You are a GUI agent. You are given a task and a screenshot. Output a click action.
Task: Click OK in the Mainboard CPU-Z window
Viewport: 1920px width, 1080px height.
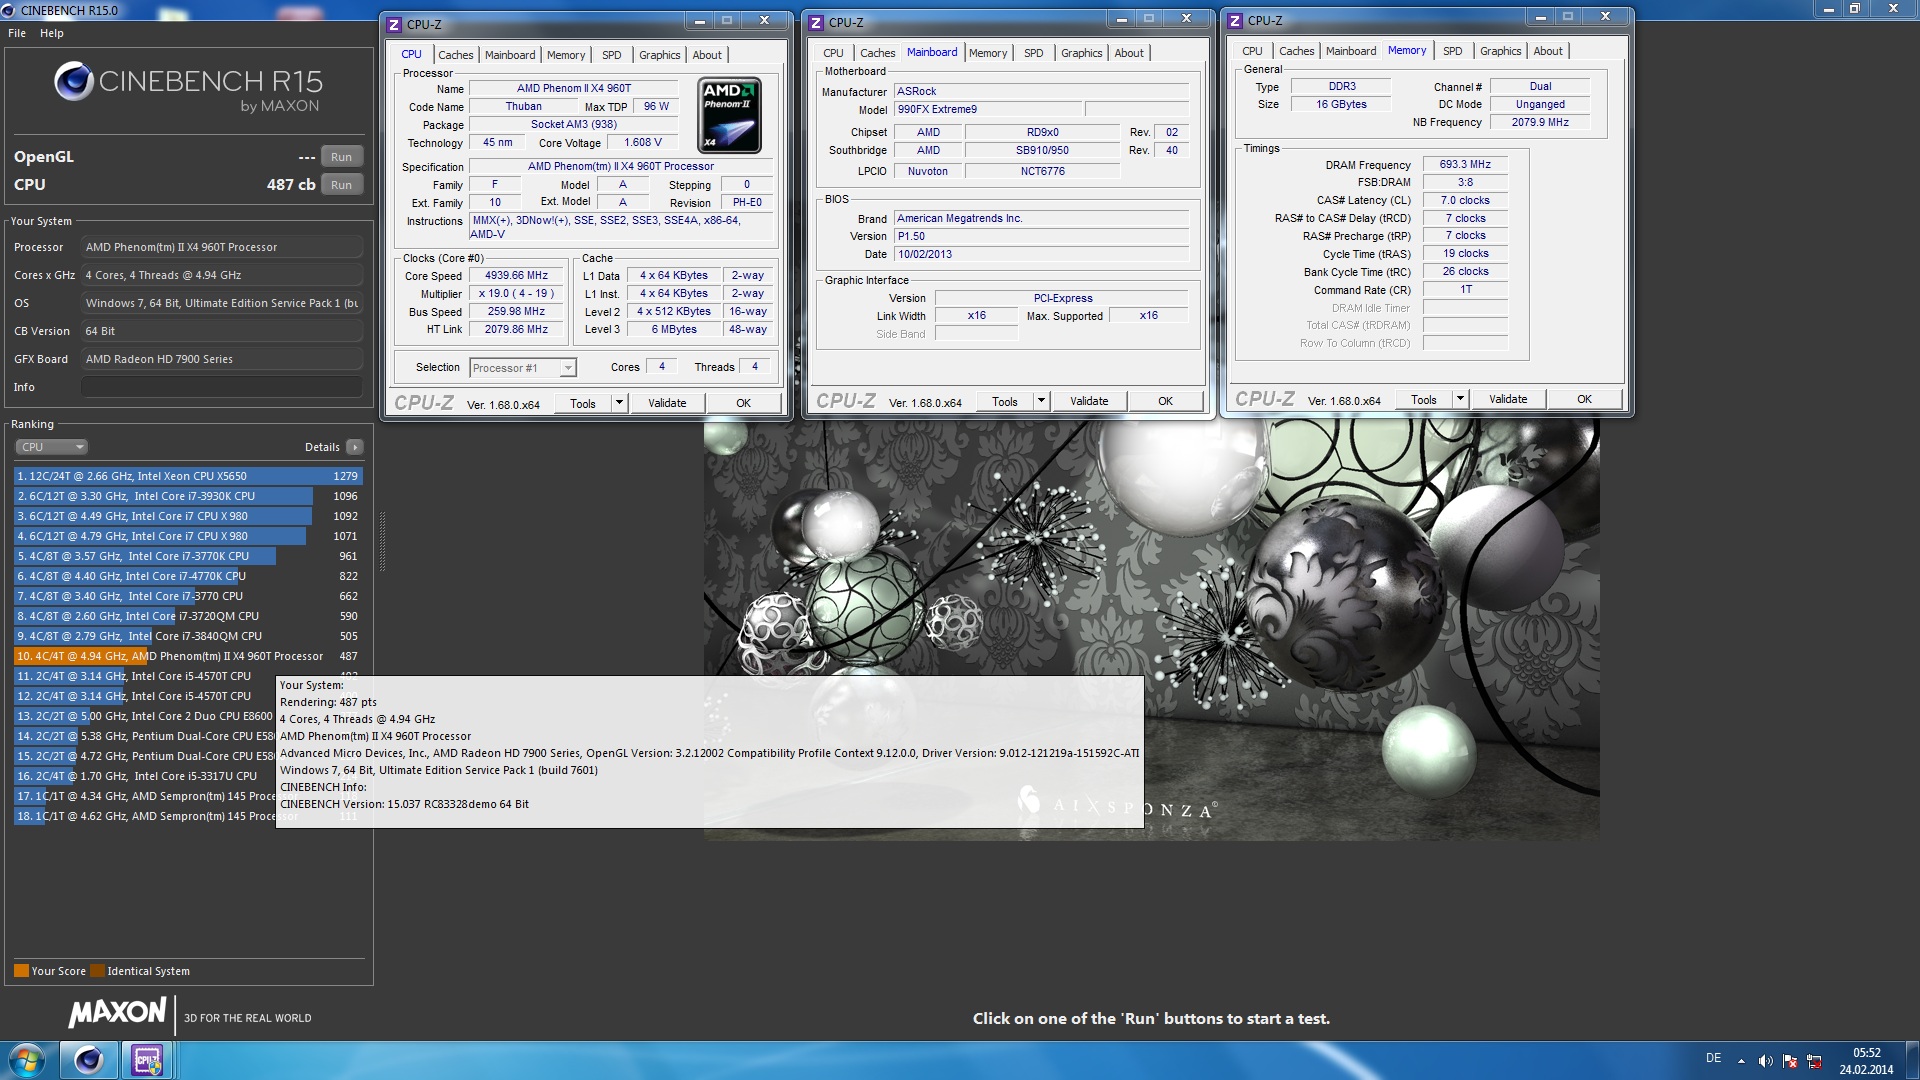pos(1166,401)
